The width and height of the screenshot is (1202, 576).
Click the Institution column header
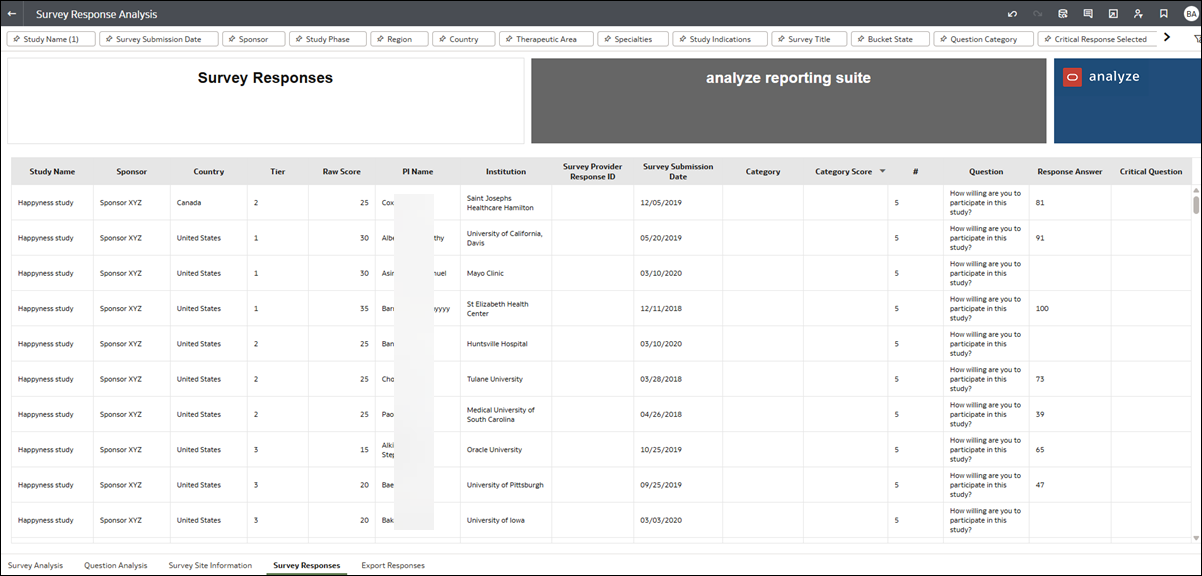point(506,171)
